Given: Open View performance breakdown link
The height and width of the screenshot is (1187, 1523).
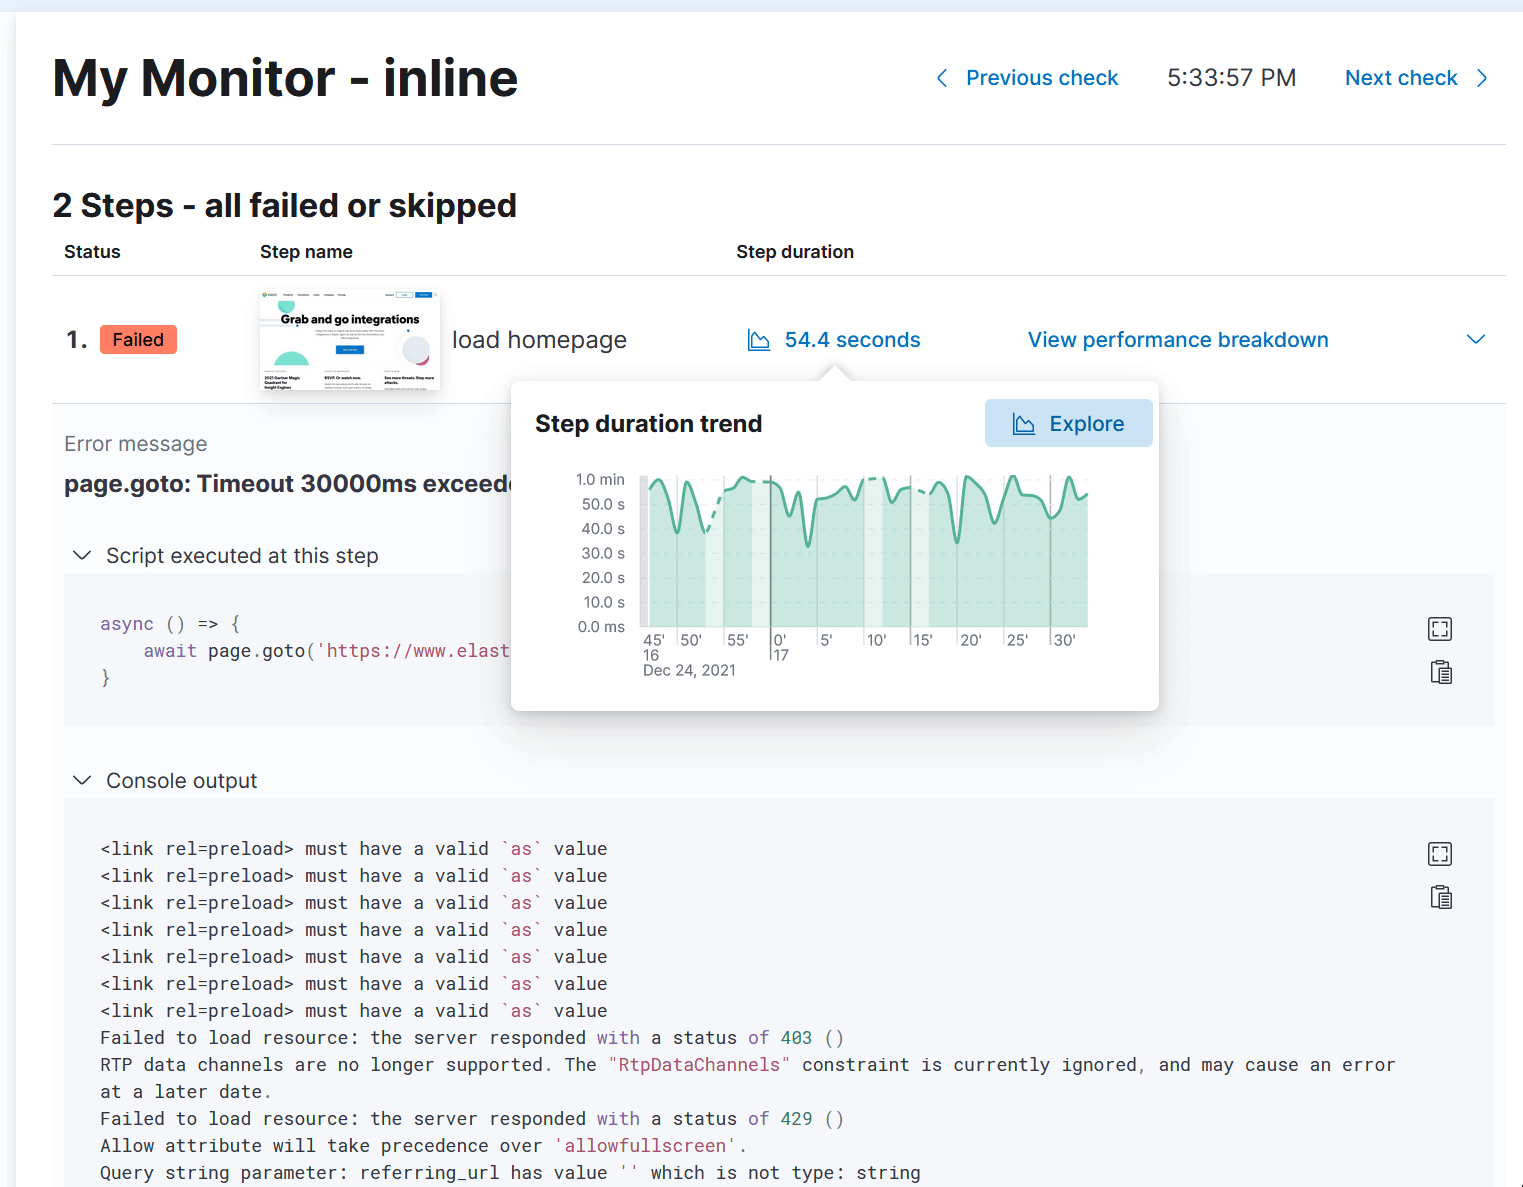Looking at the screenshot, I should [1178, 340].
